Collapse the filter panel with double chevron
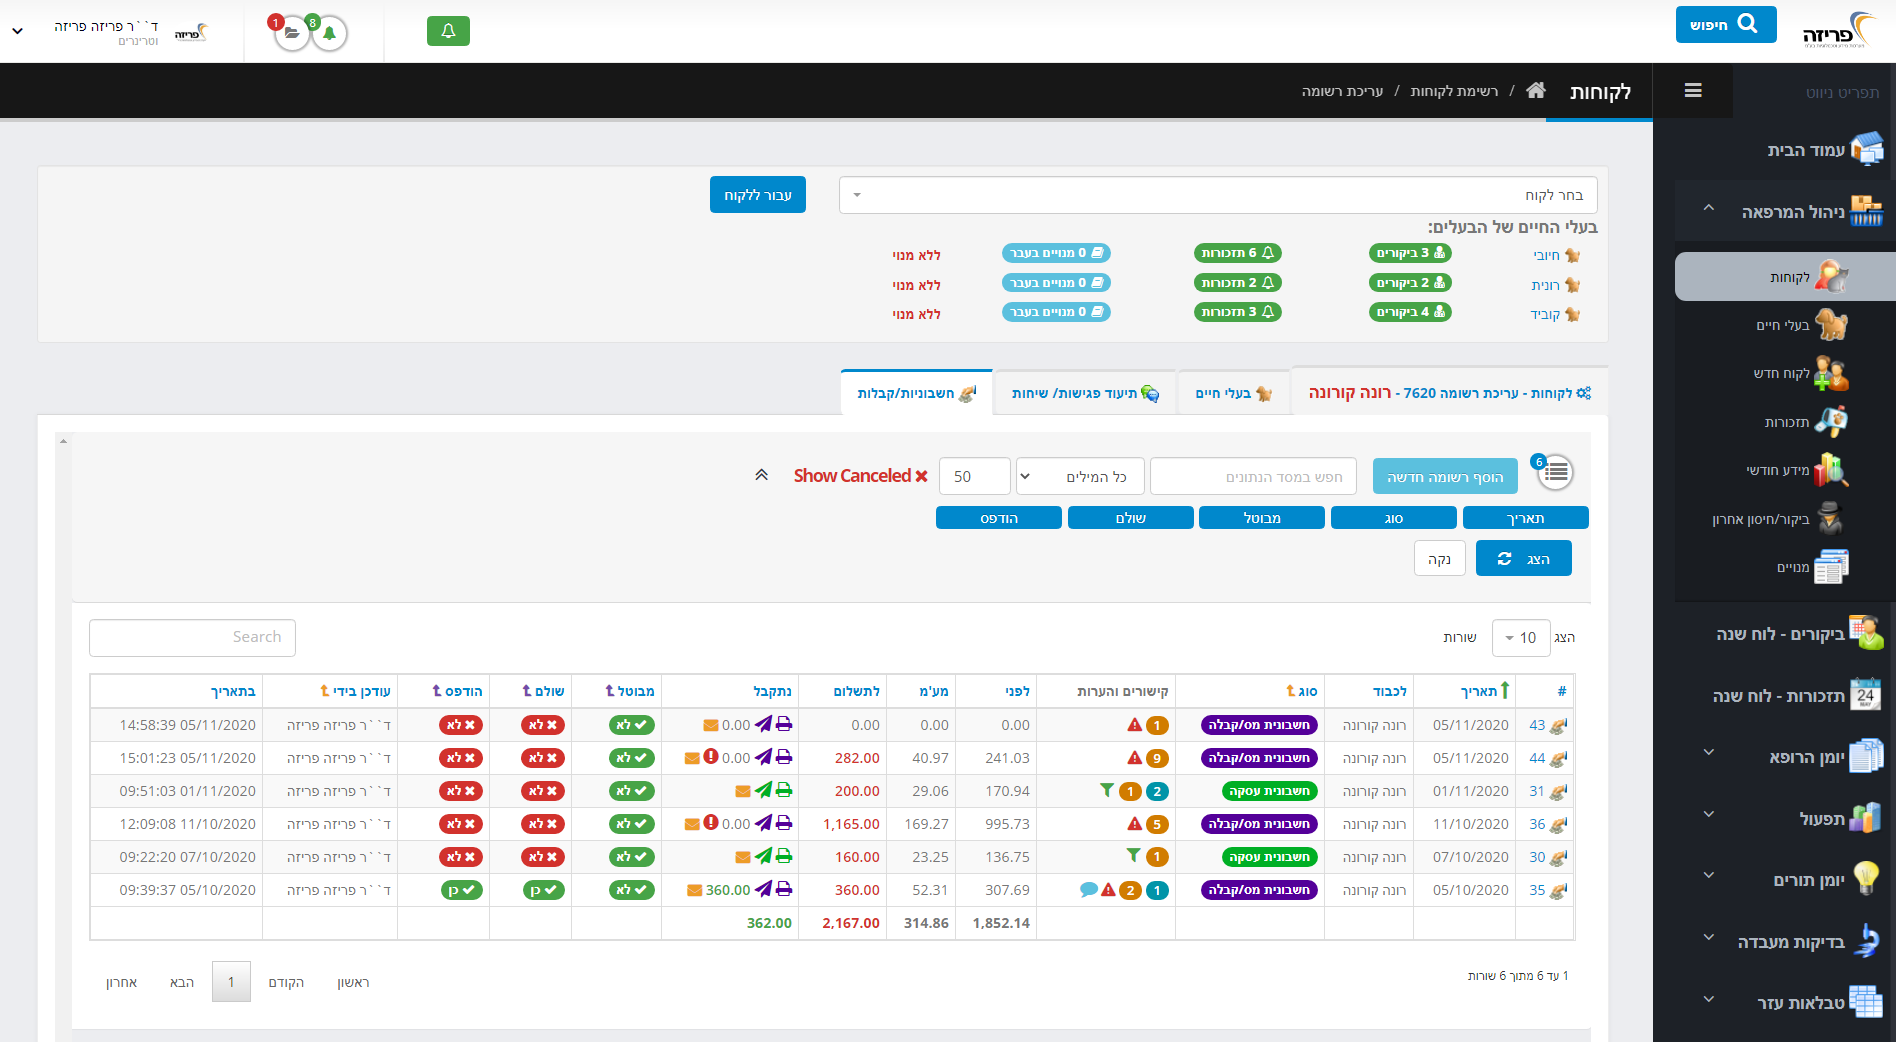Screen dimensions: 1896x1042 (761, 476)
